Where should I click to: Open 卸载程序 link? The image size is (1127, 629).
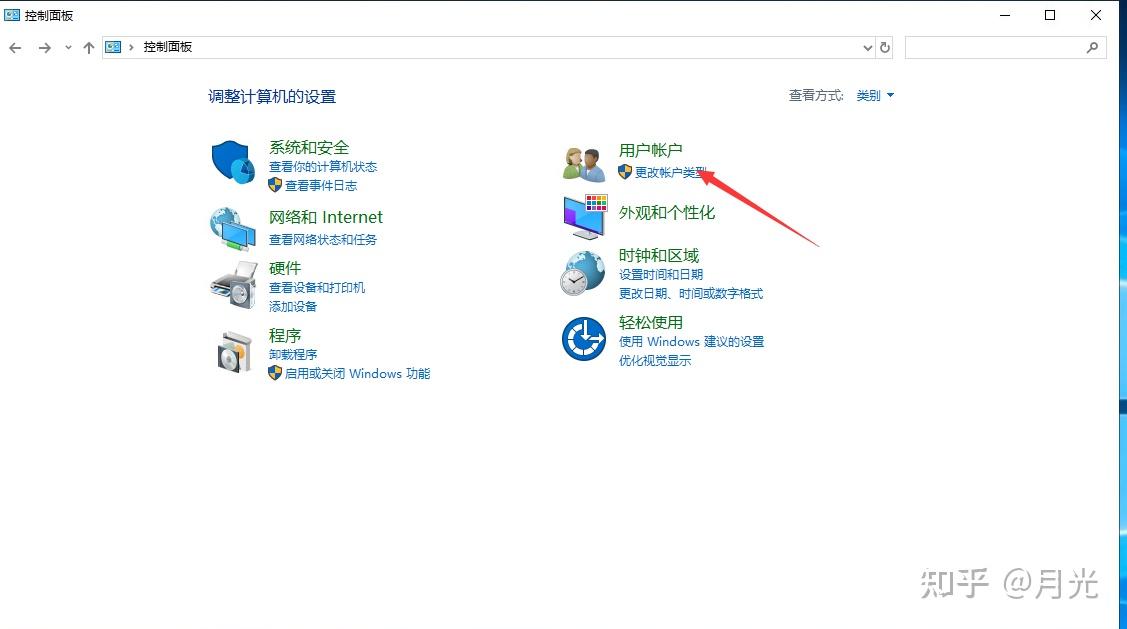point(293,353)
